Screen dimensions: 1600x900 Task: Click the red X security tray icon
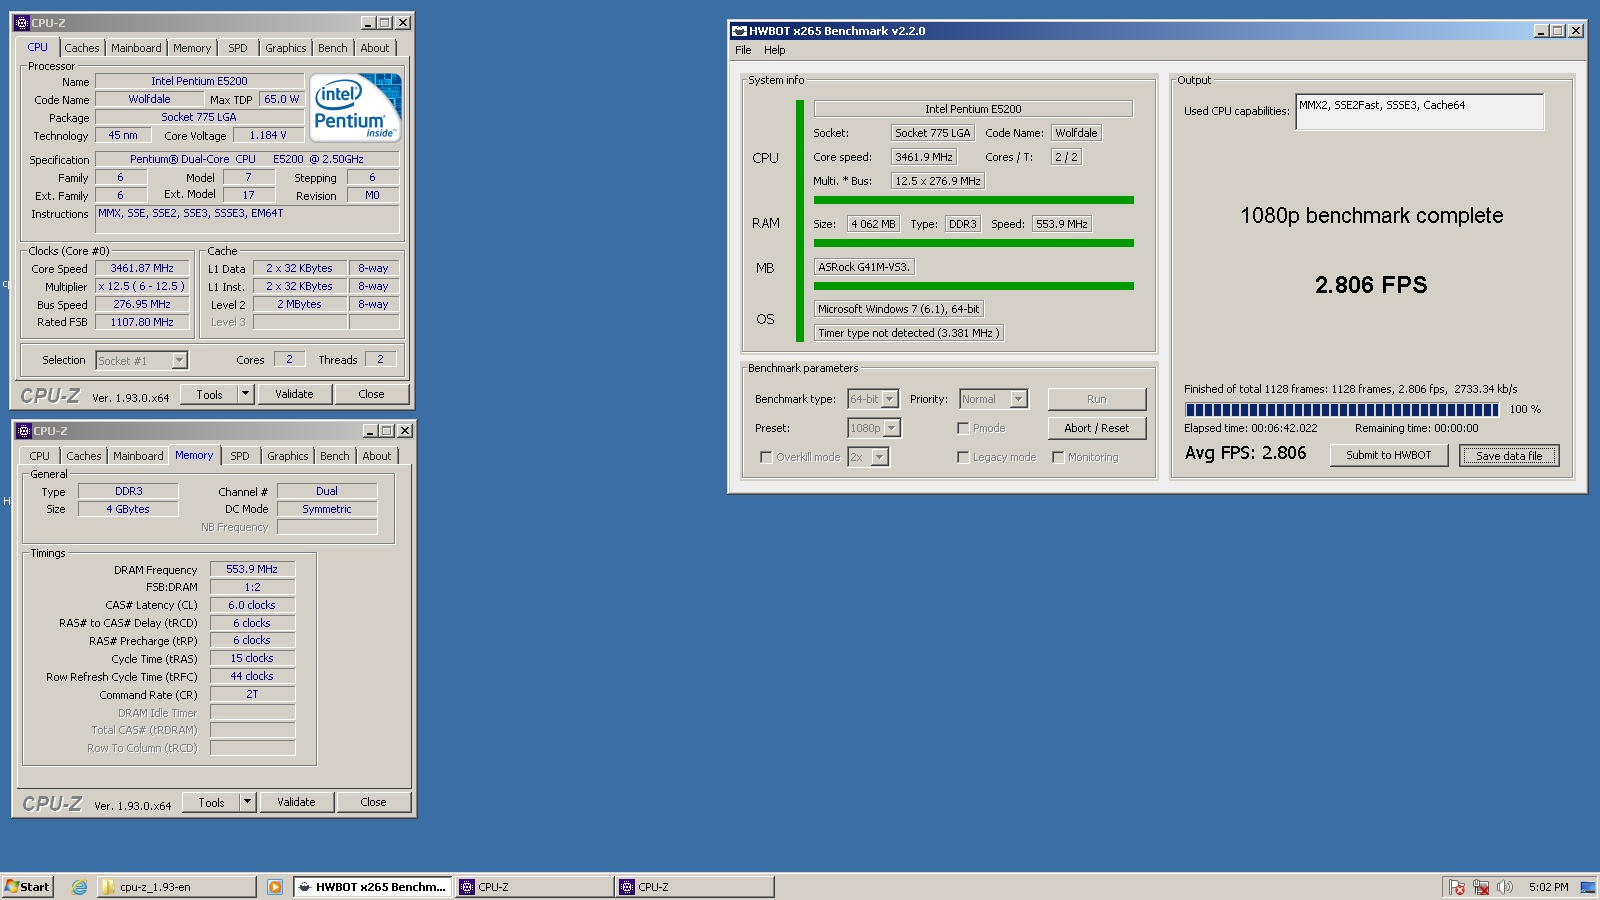coord(1457,887)
